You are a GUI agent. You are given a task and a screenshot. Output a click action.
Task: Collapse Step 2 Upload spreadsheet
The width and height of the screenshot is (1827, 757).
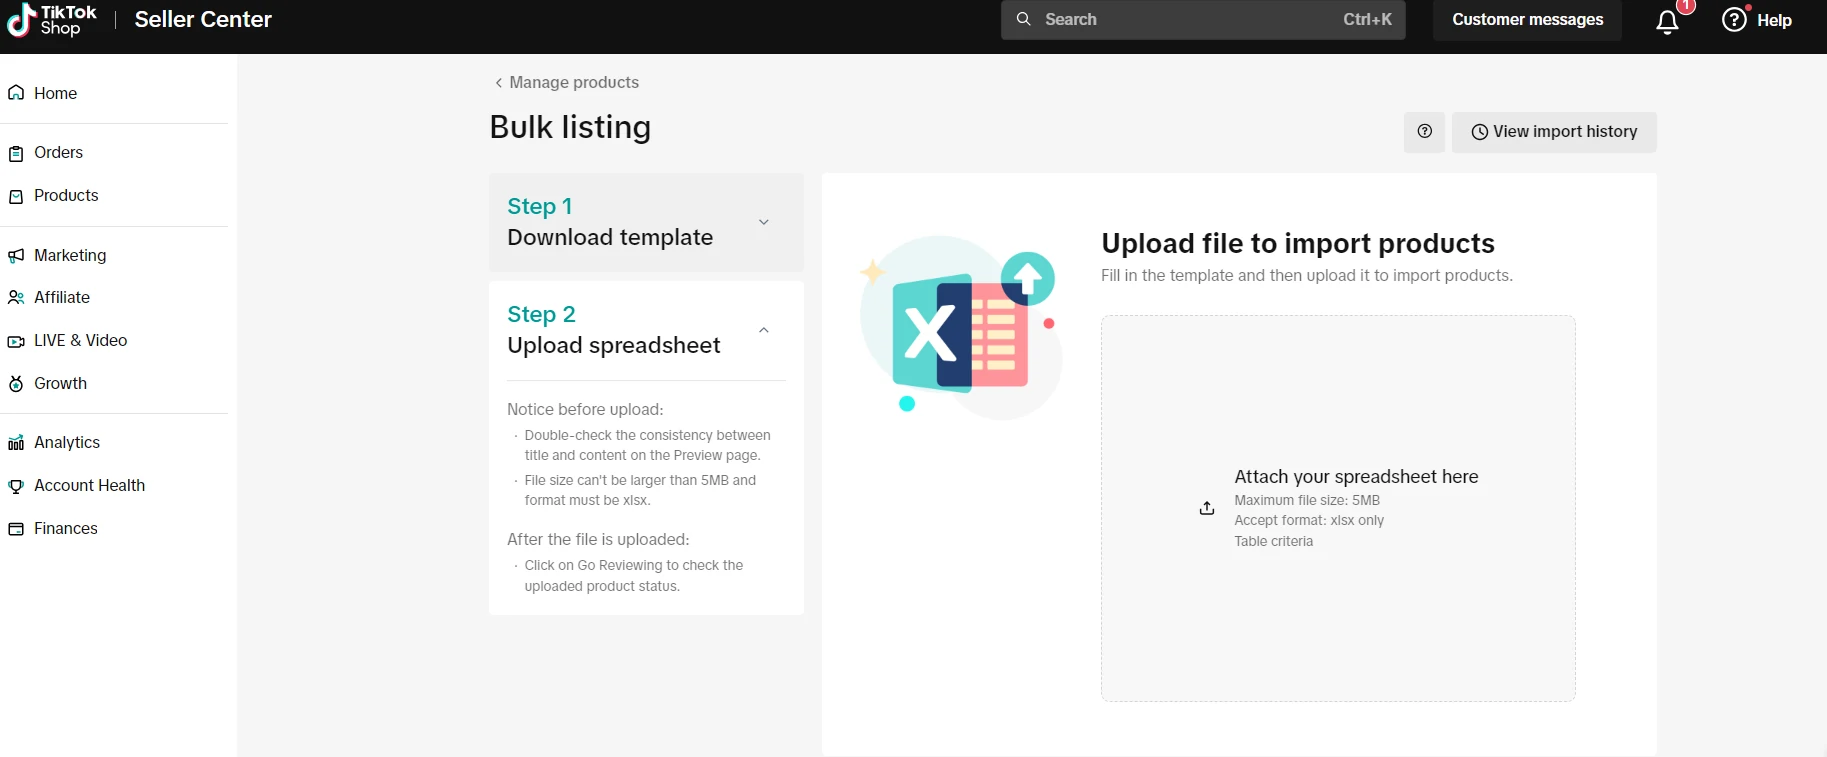pyautogui.click(x=763, y=330)
